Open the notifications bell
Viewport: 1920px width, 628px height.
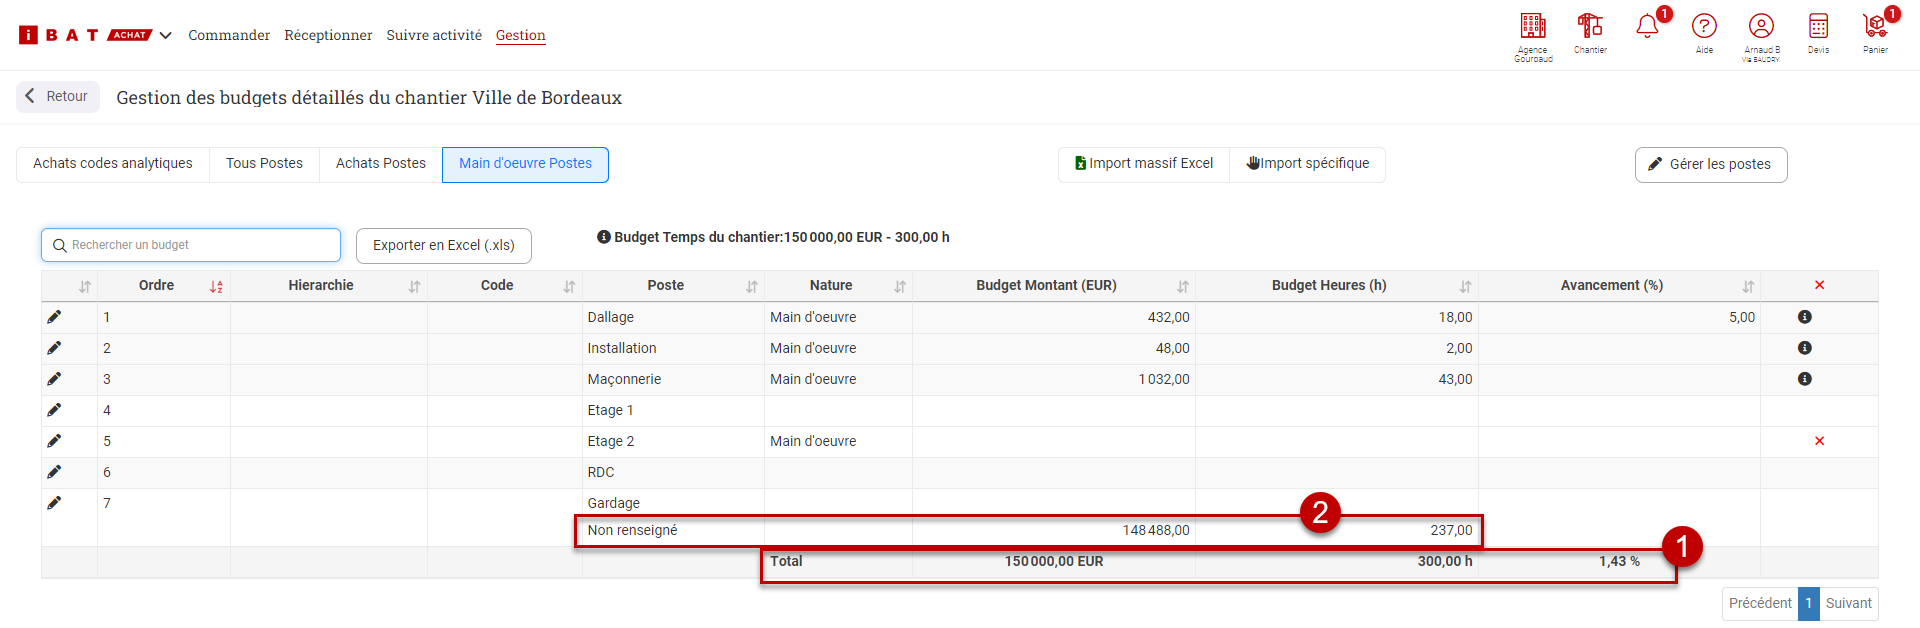coord(1647,27)
